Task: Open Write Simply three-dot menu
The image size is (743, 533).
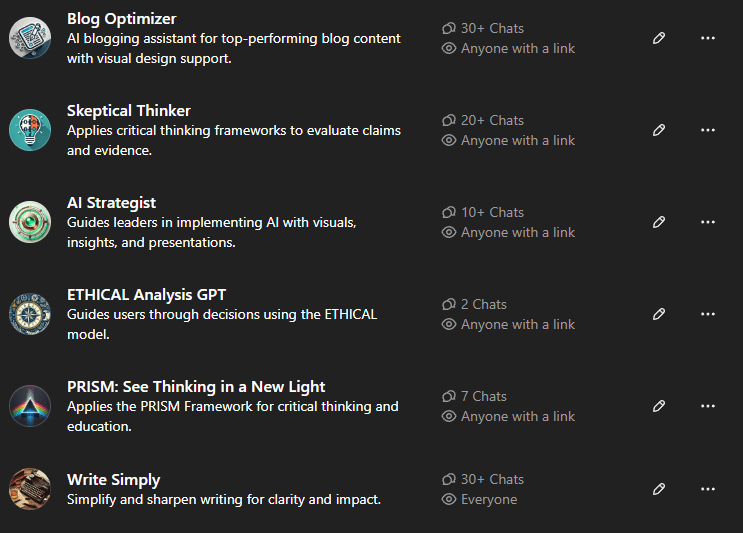Action: [x=708, y=489]
